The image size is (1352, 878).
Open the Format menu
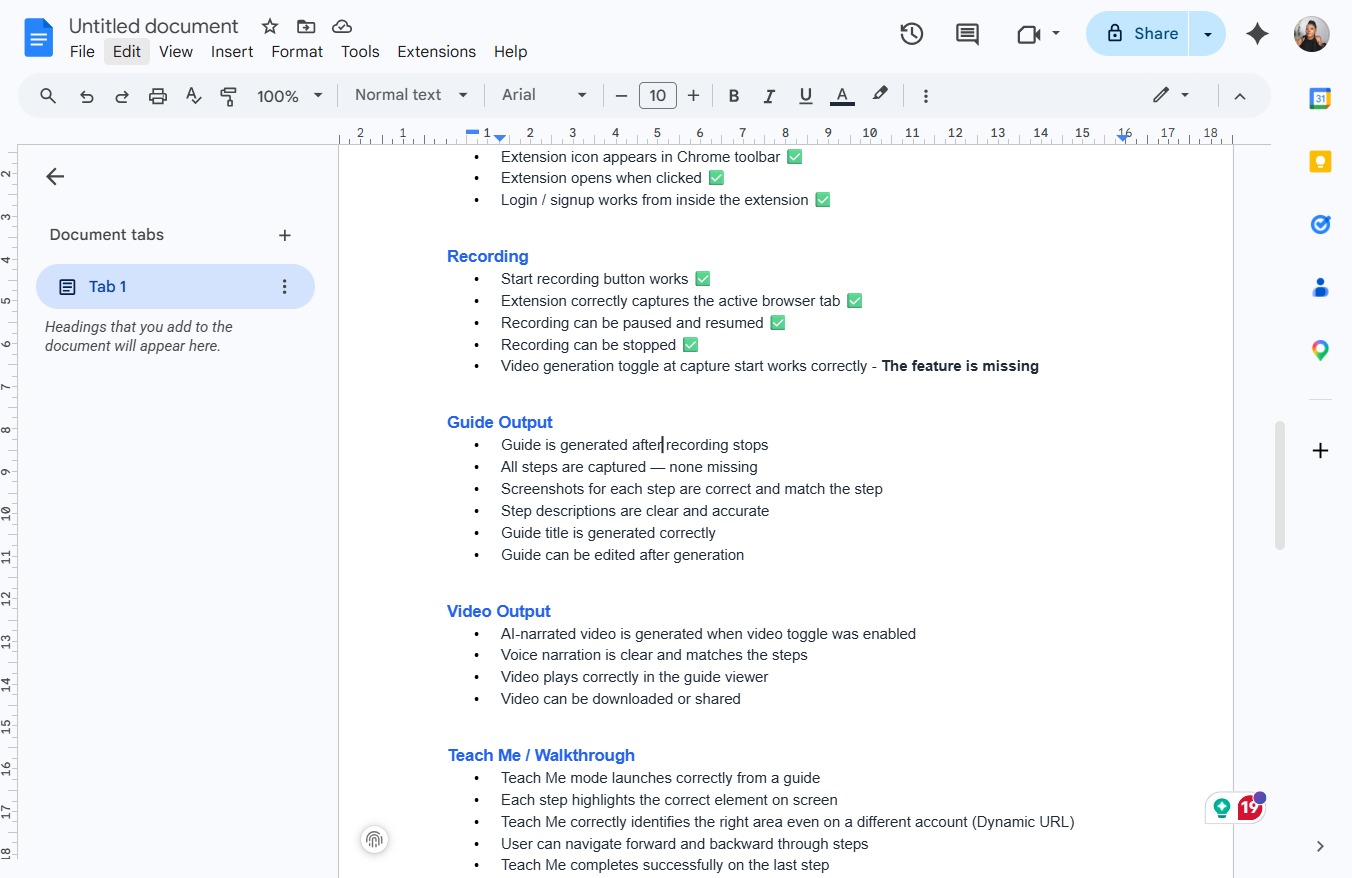[297, 52]
